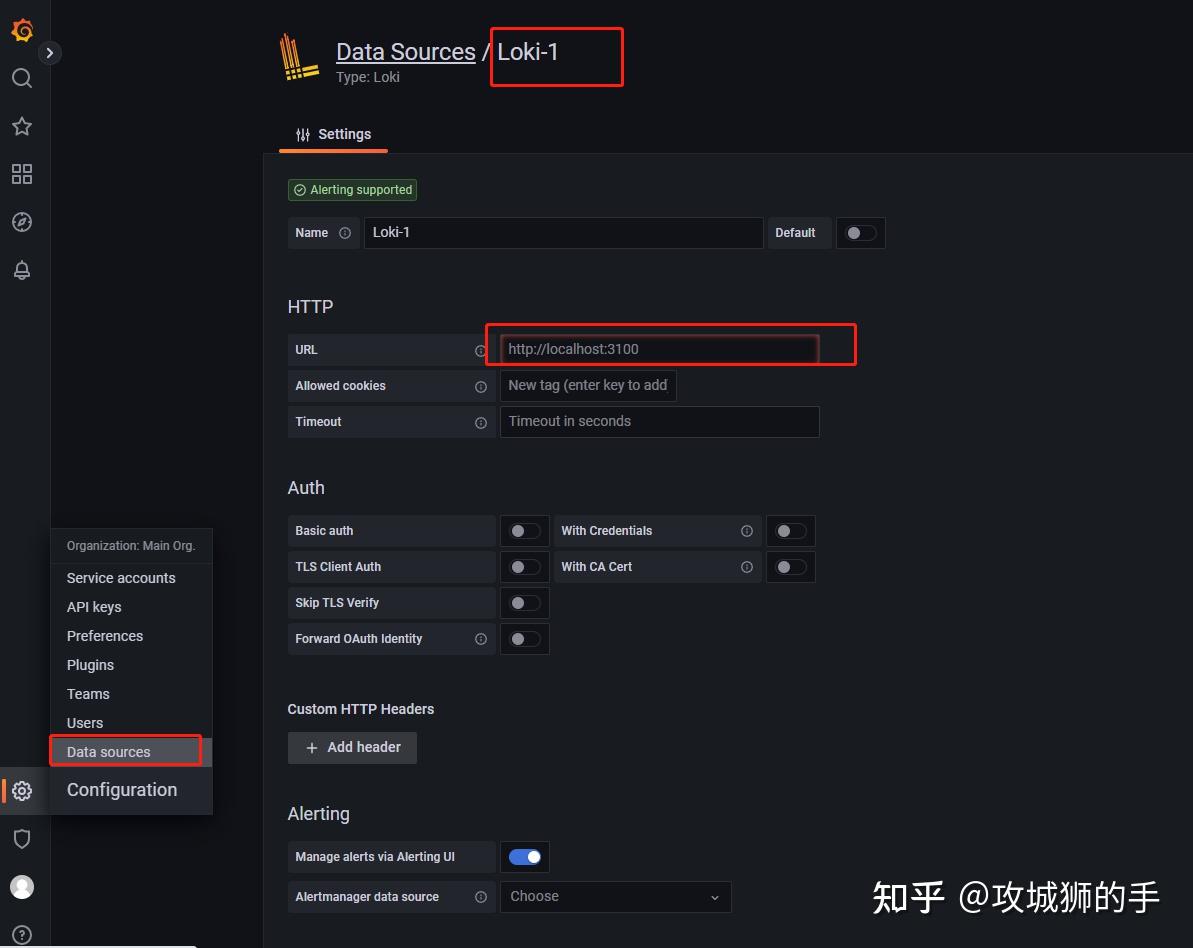Select Teams from the Configuration menu
This screenshot has height=948, width=1193.
click(x=88, y=693)
